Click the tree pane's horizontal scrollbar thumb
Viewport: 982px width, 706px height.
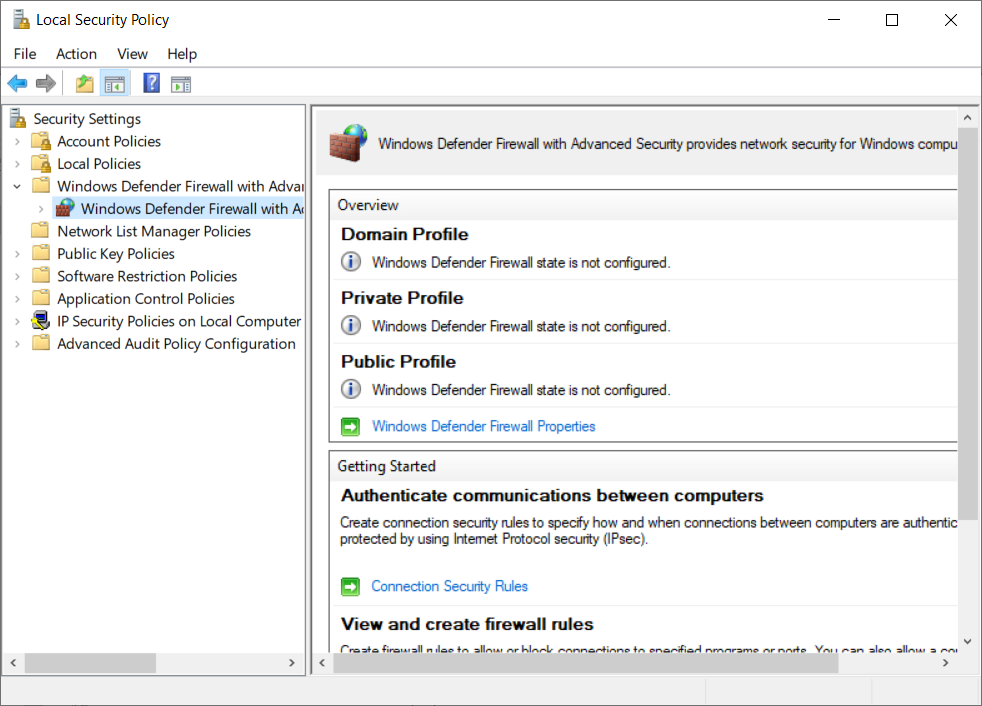(90, 663)
